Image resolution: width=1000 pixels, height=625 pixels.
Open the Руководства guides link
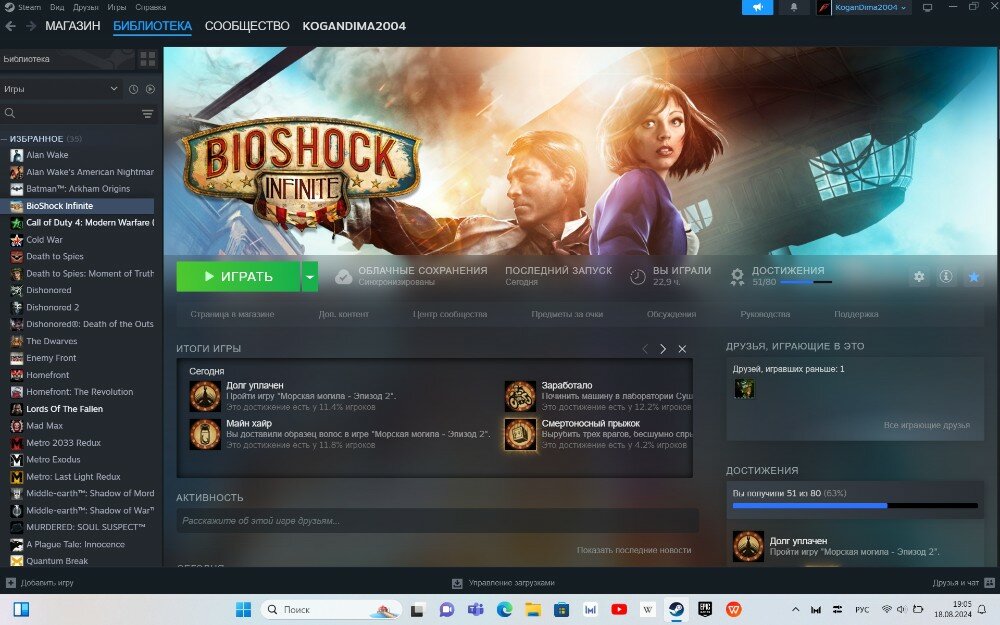point(765,314)
